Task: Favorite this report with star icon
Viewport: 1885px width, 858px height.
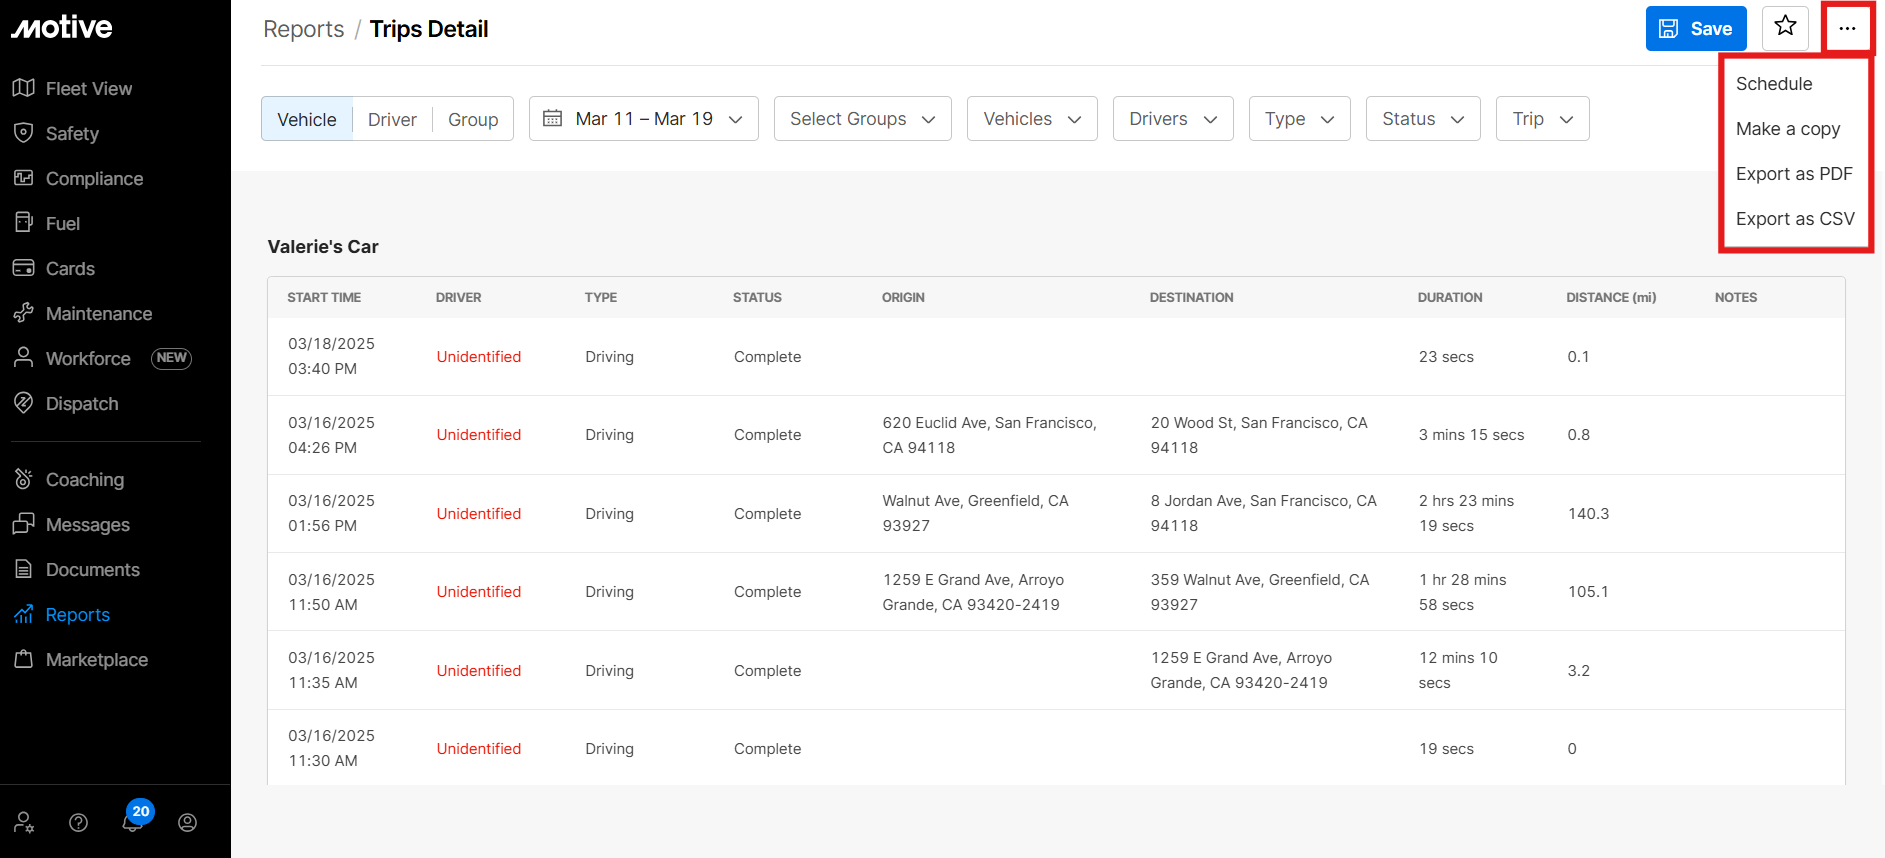Action: coord(1785,28)
